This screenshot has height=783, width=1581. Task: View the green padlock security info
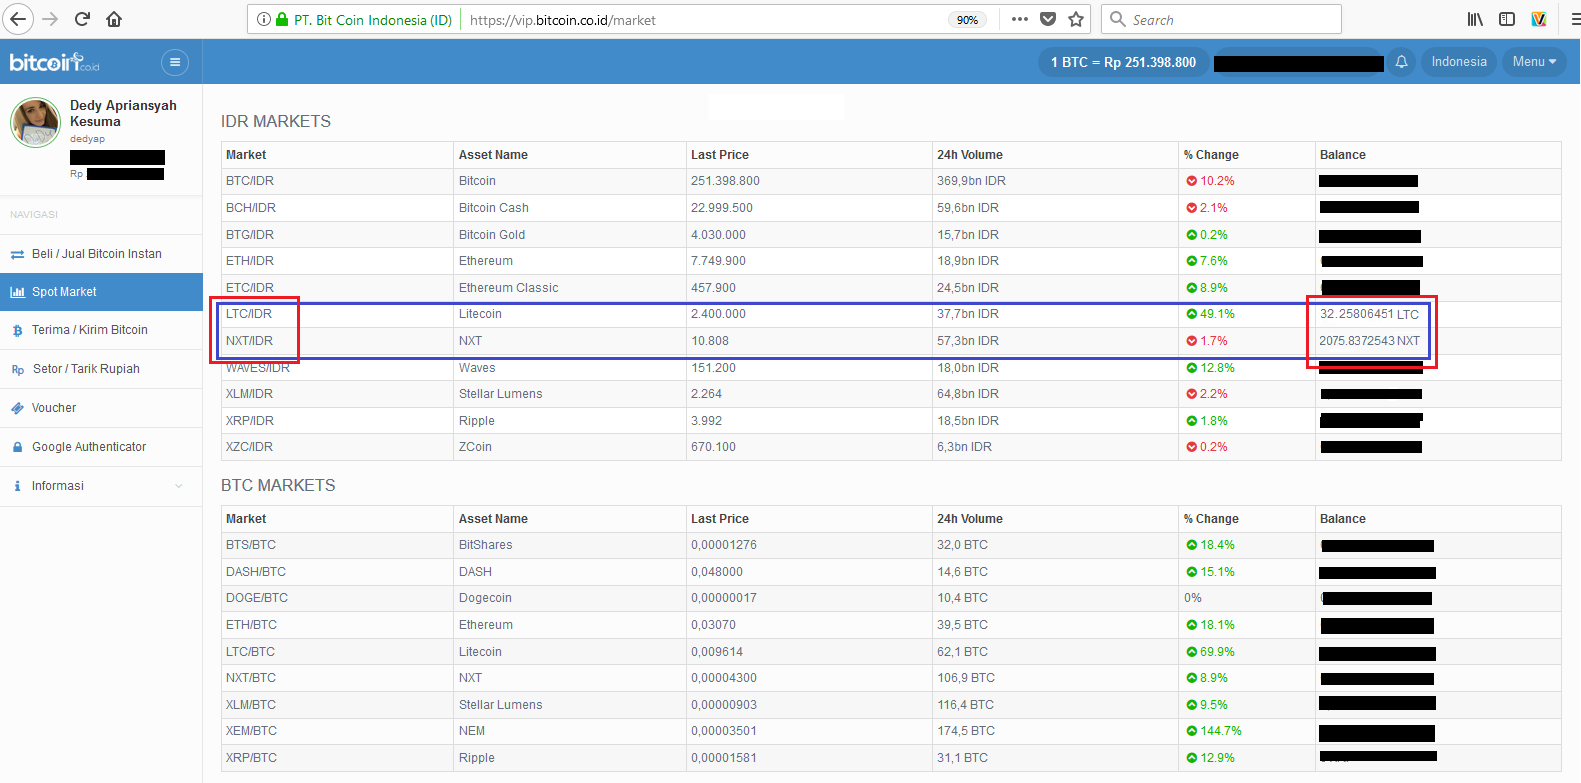pyautogui.click(x=282, y=19)
